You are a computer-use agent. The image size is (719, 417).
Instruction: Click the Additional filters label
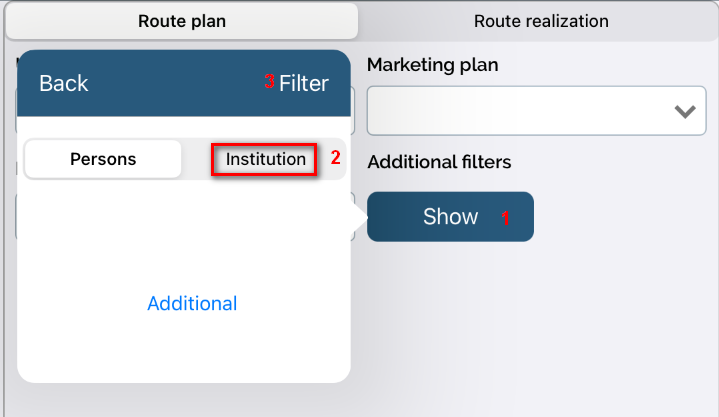click(x=439, y=161)
